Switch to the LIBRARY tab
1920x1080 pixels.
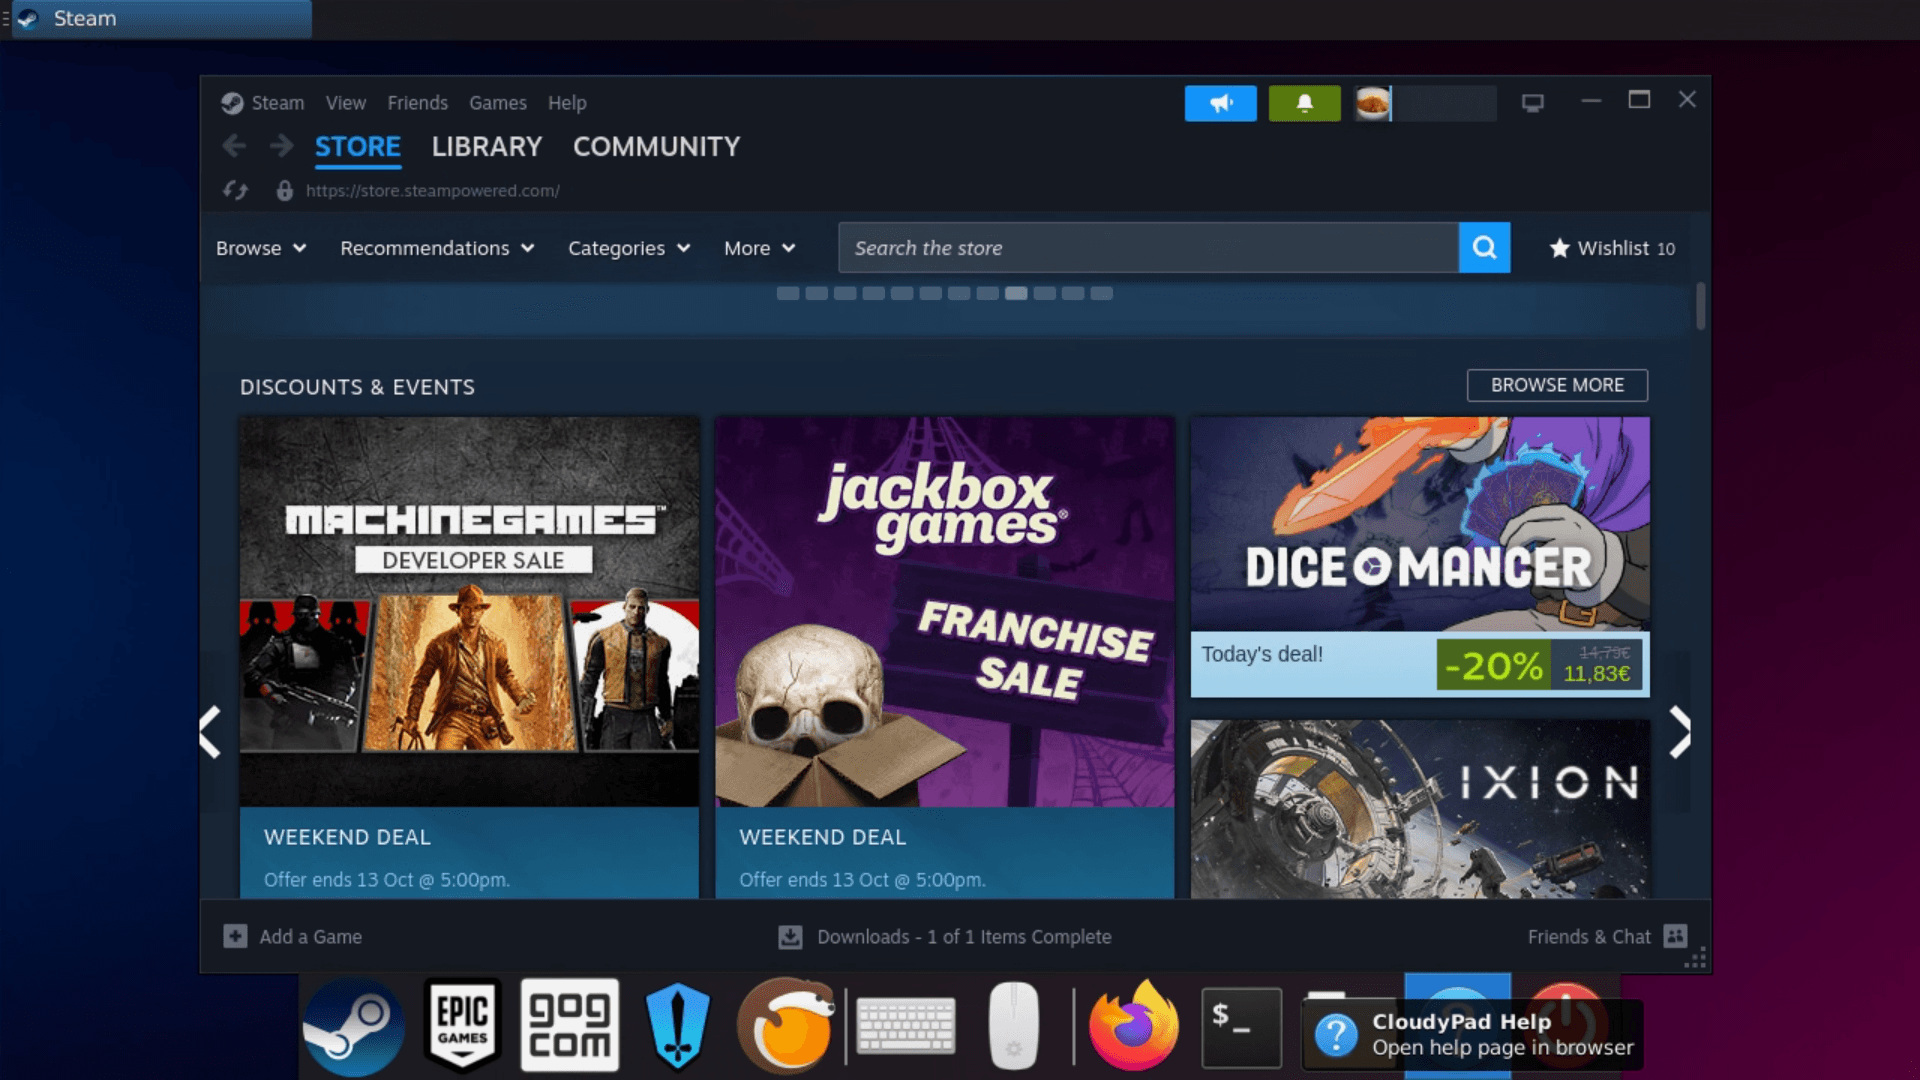pos(486,146)
